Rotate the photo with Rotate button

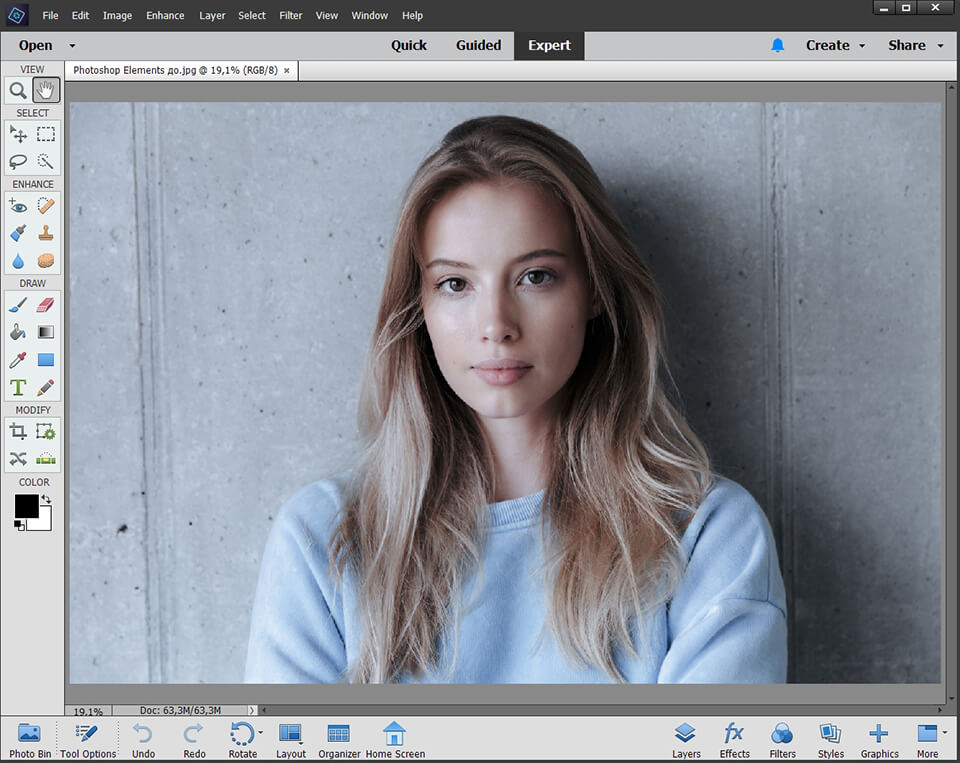[x=242, y=740]
